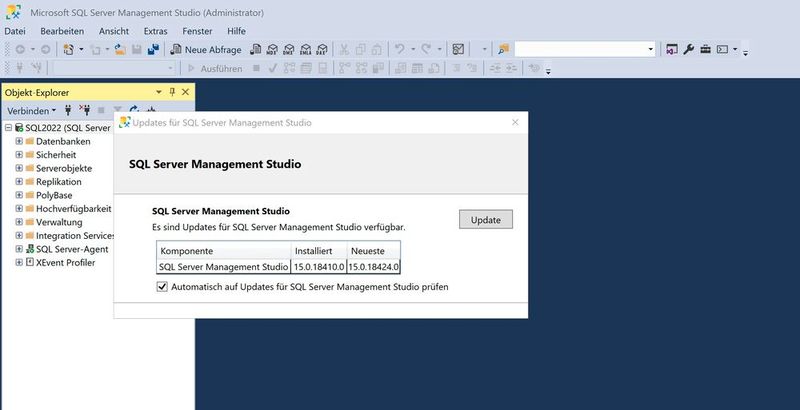The width and height of the screenshot is (800, 410).
Task: Click the Update button
Action: point(486,220)
